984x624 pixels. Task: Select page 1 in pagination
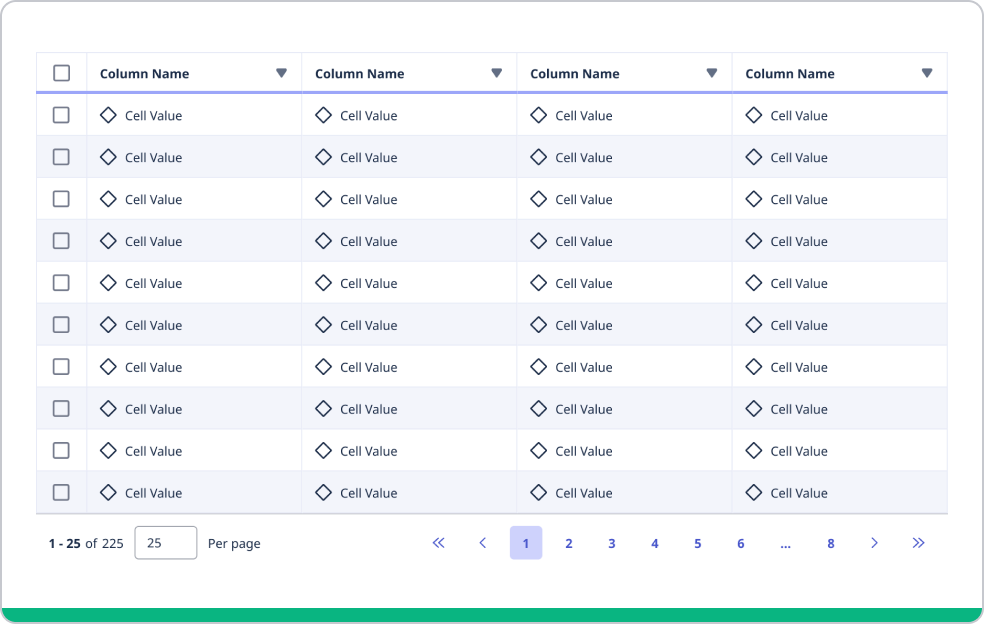pos(526,543)
